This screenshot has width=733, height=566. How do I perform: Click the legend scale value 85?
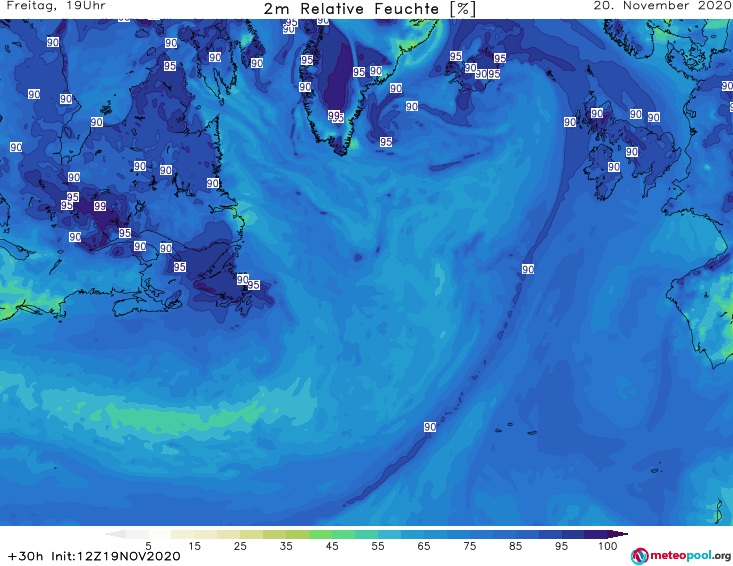tap(515, 546)
